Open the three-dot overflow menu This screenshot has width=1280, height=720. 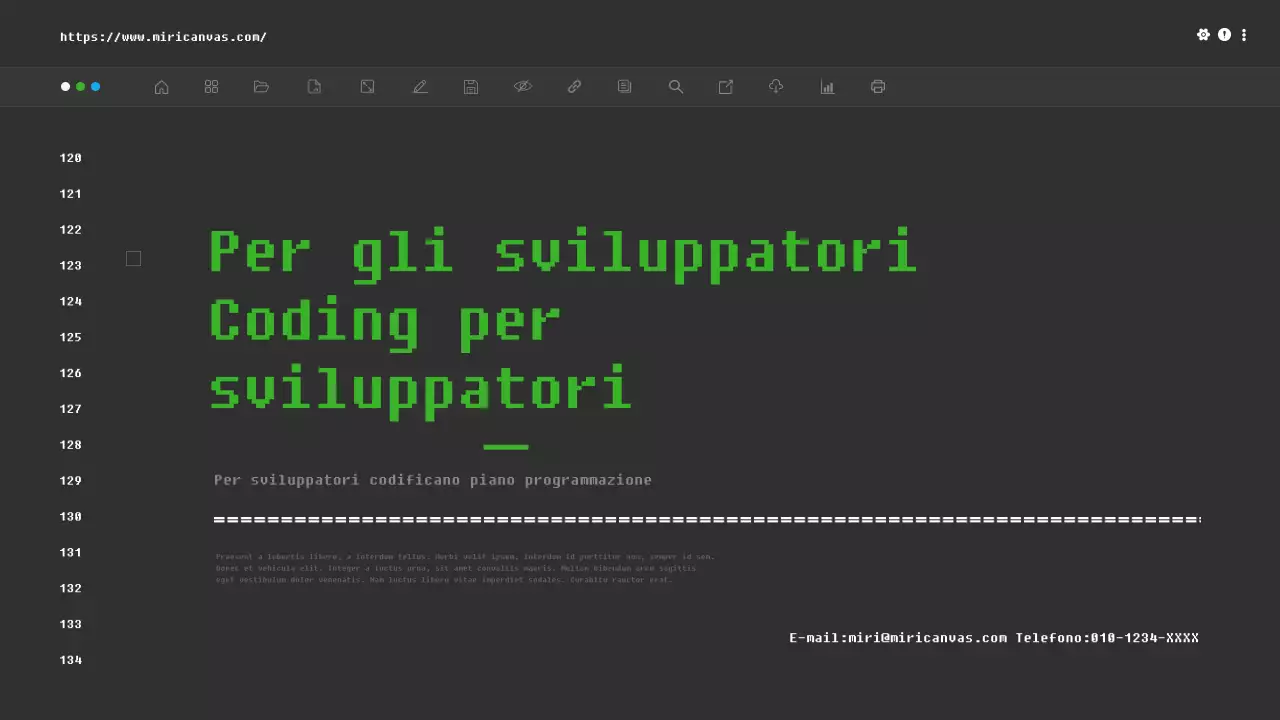click(1244, 34)
